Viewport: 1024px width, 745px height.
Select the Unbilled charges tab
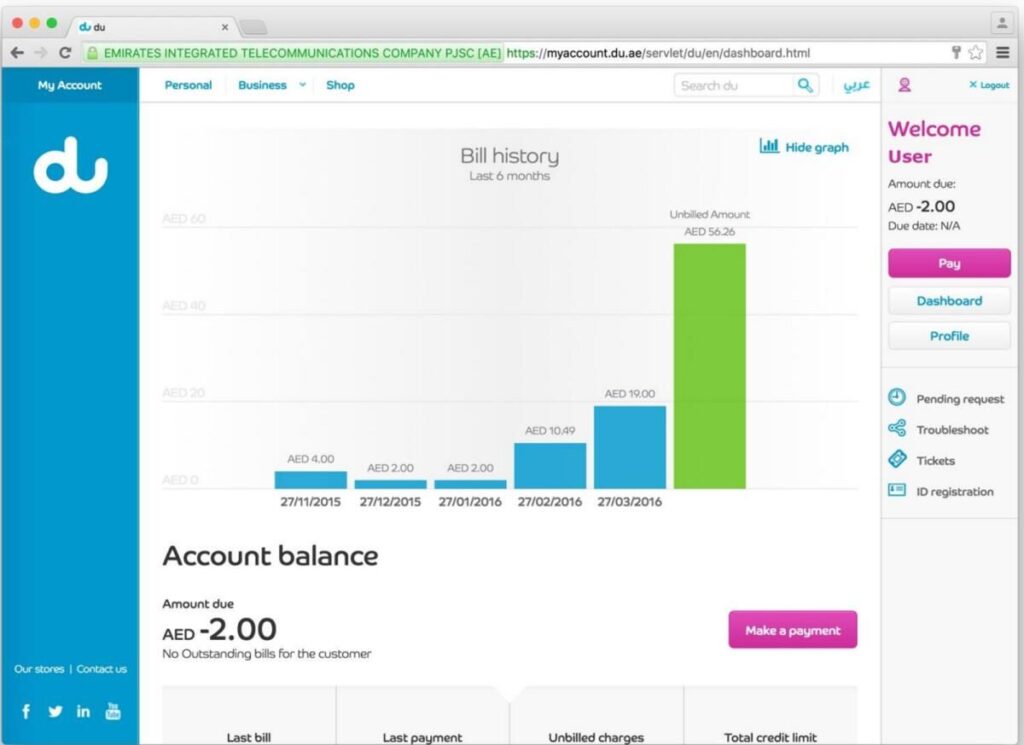click(596, 736)
